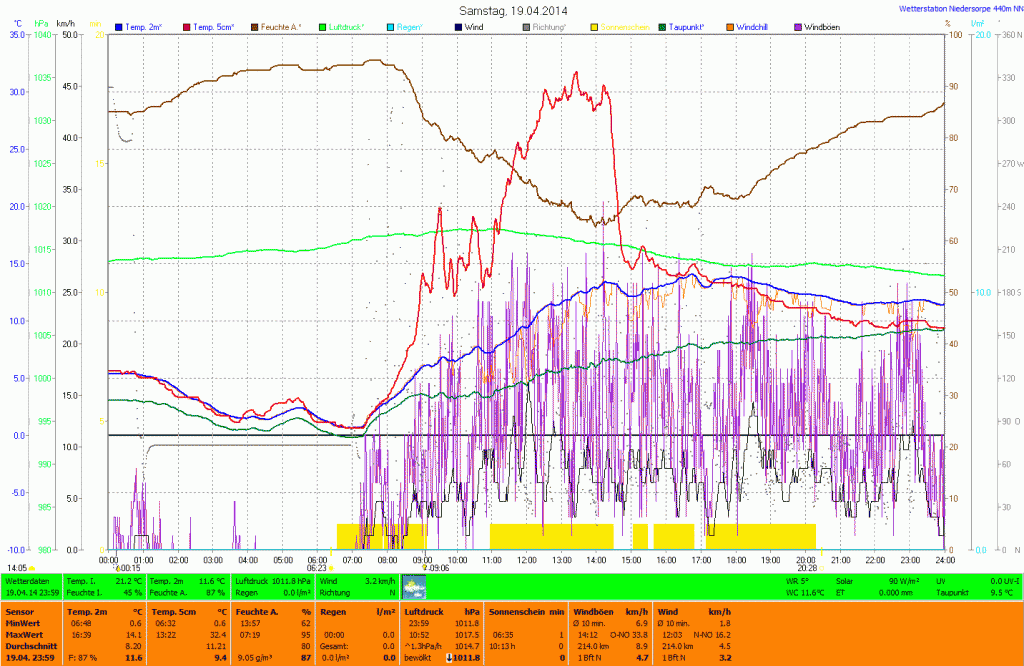Click the blue Temp. 2m legend square

click(120, 26)
